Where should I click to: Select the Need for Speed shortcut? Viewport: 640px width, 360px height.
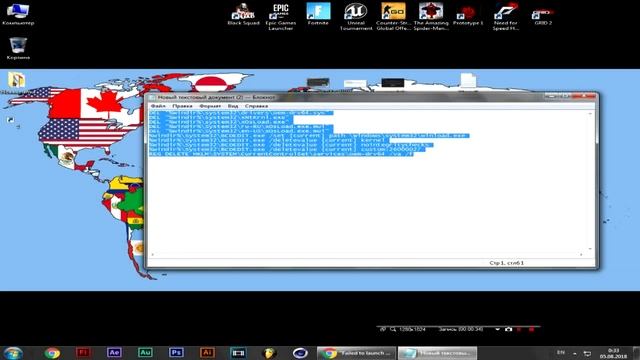tap(506, 17)
